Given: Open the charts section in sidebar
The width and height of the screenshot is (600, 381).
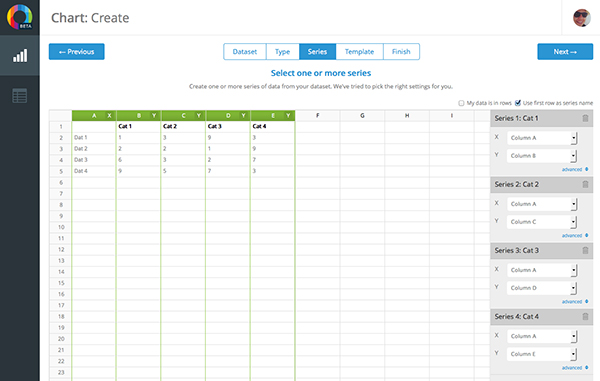Looking at the screenshot, I should (x=20, y=55).
